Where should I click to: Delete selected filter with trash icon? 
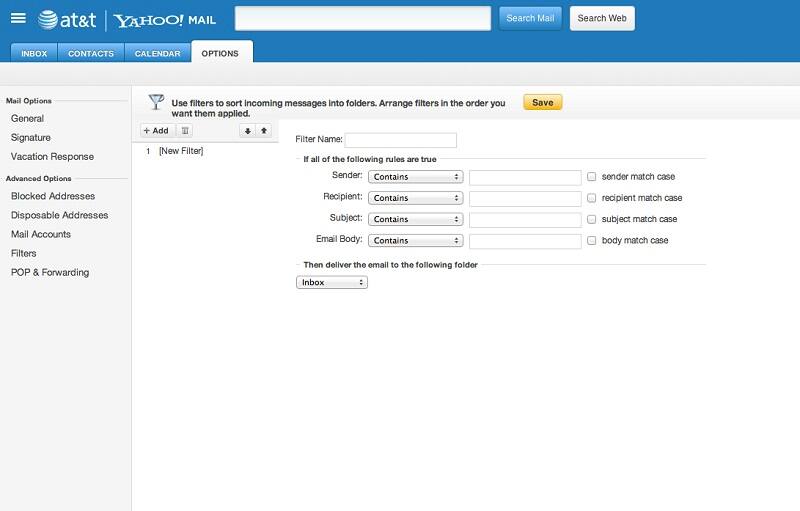(185, 130)
